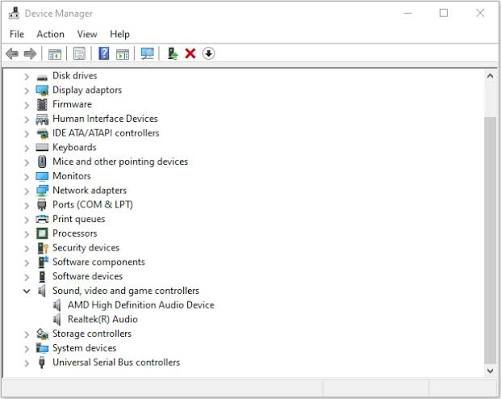Expand the Monitors node

pyautogui.click(x=27, y=177)
